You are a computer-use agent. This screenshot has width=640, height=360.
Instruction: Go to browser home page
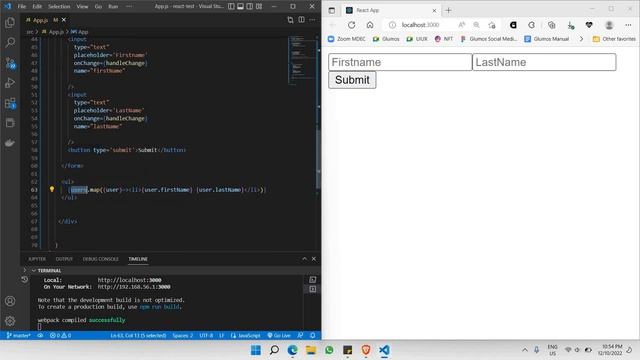pos(370,25)
